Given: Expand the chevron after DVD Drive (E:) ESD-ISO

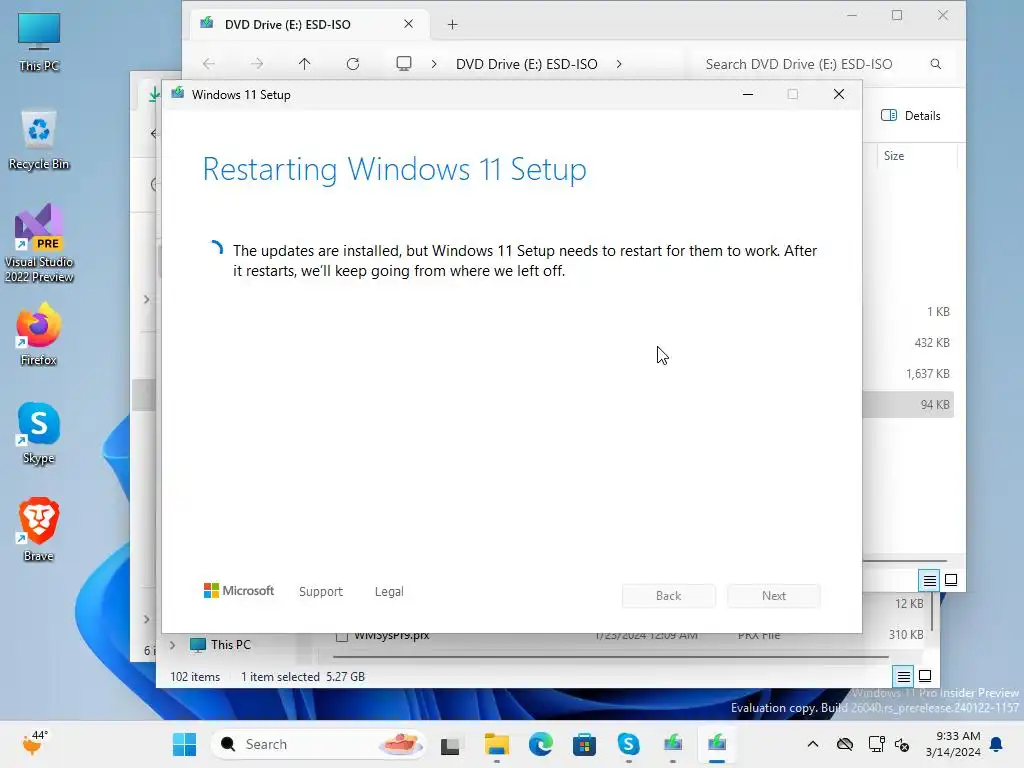Looking at the screenshot, I should 618,64.
